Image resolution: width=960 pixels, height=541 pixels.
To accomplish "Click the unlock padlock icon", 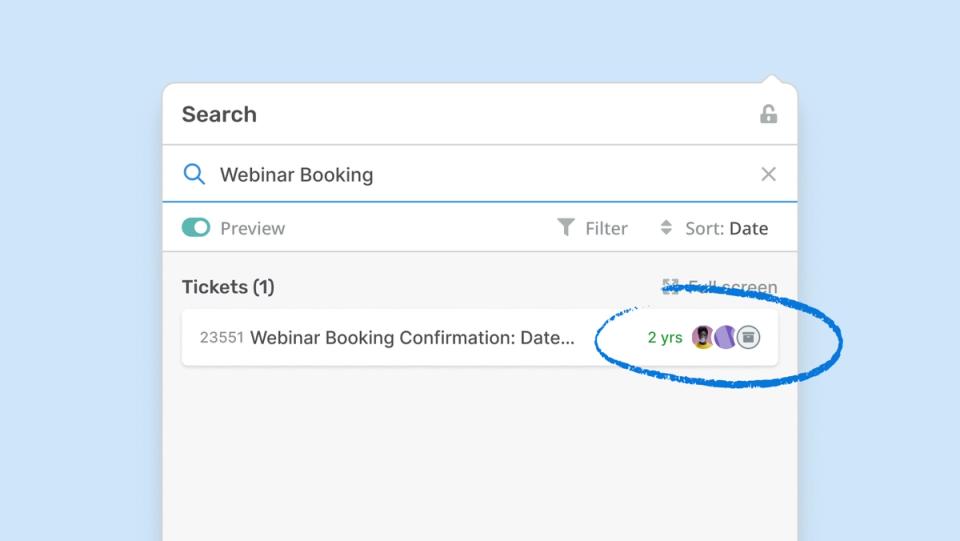I will [768, 114].
